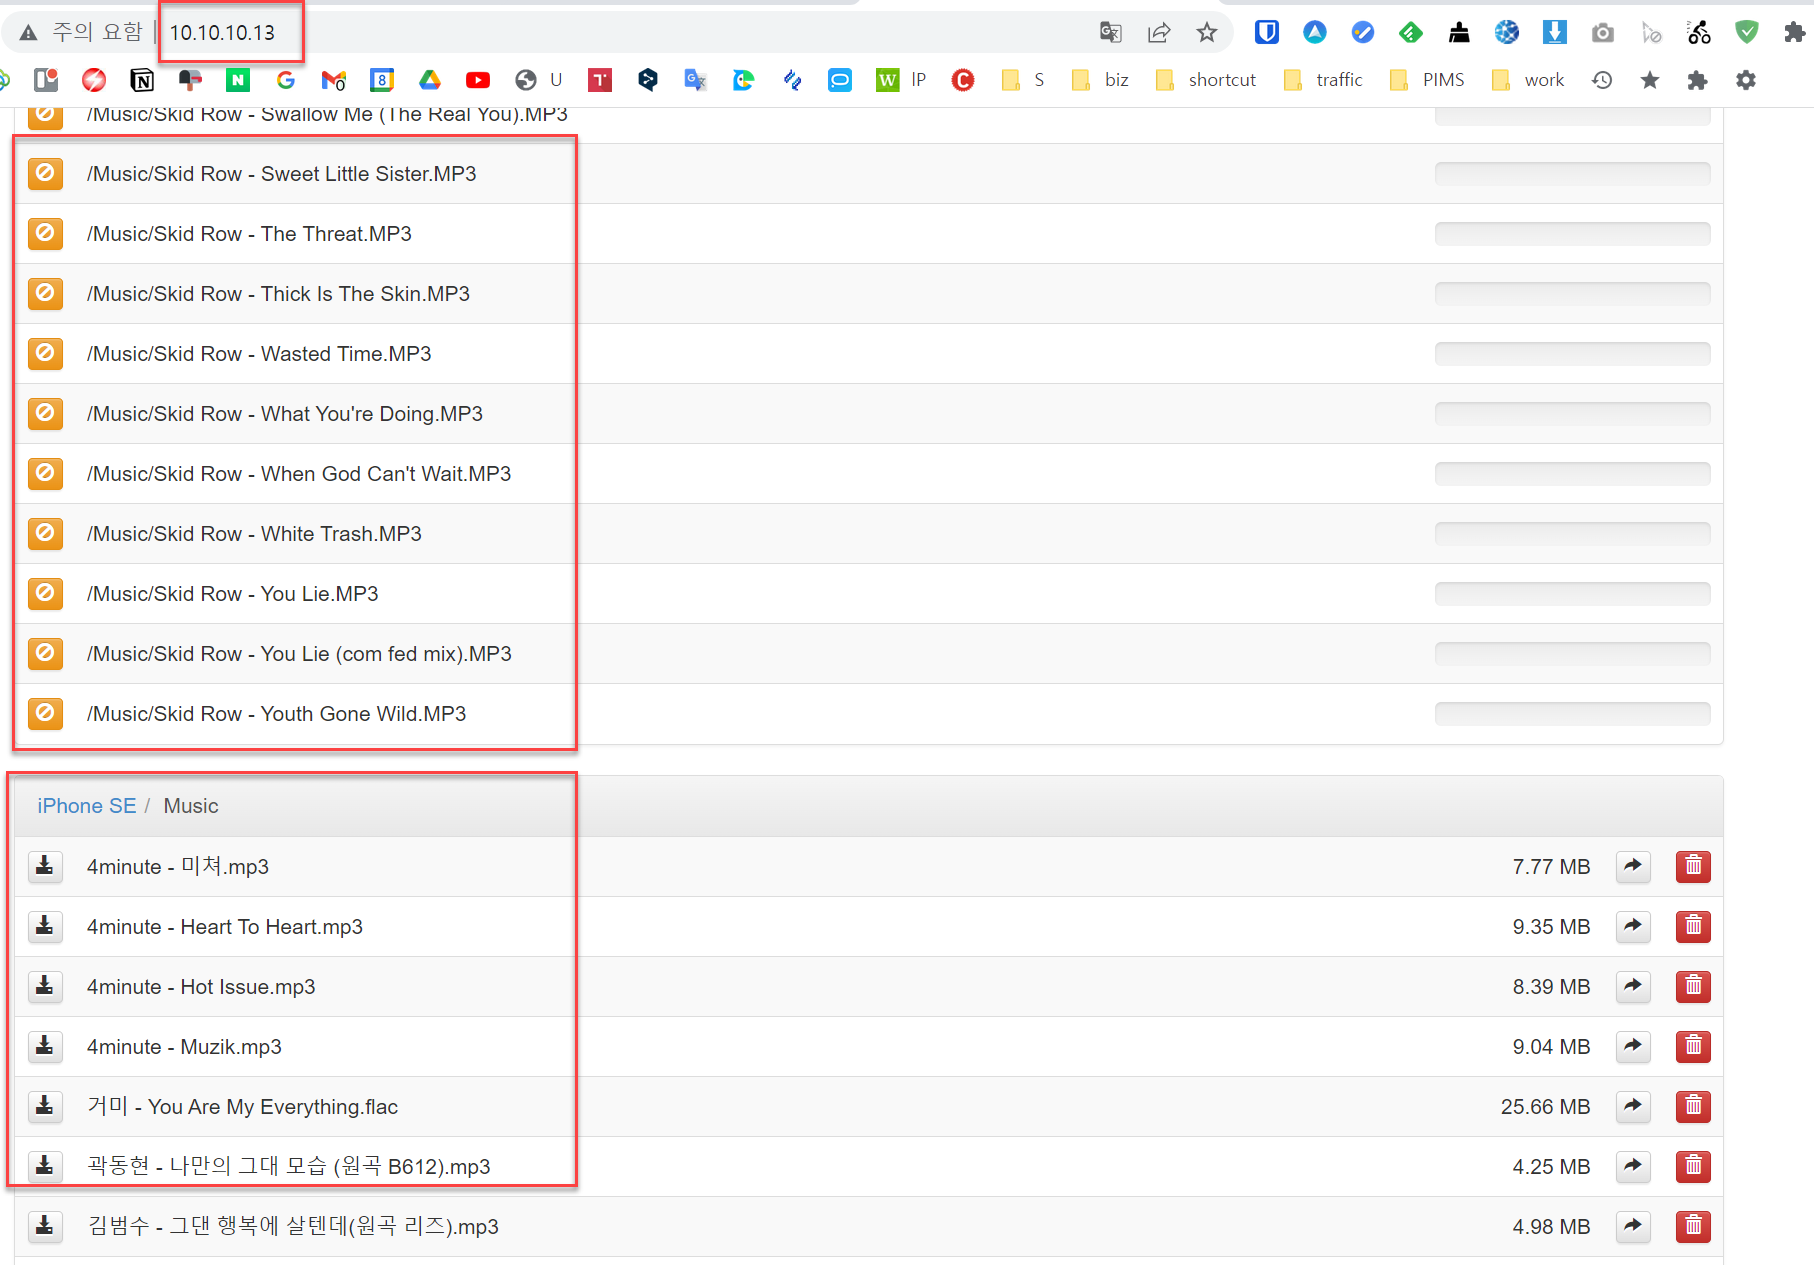Click the 10.10.10.13 address bar
The width and height of the screenshot is (1814, 1265).
coord(222,33)
